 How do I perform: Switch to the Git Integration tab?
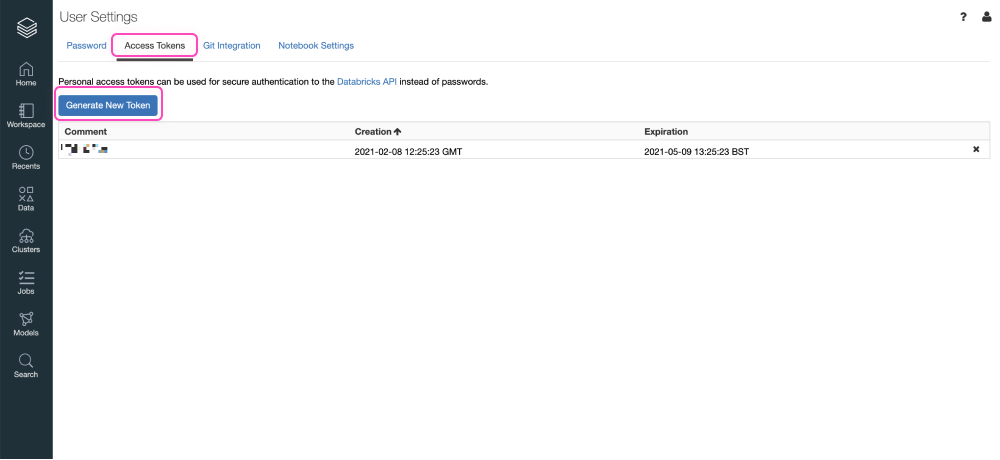click(x=231, y=46)
